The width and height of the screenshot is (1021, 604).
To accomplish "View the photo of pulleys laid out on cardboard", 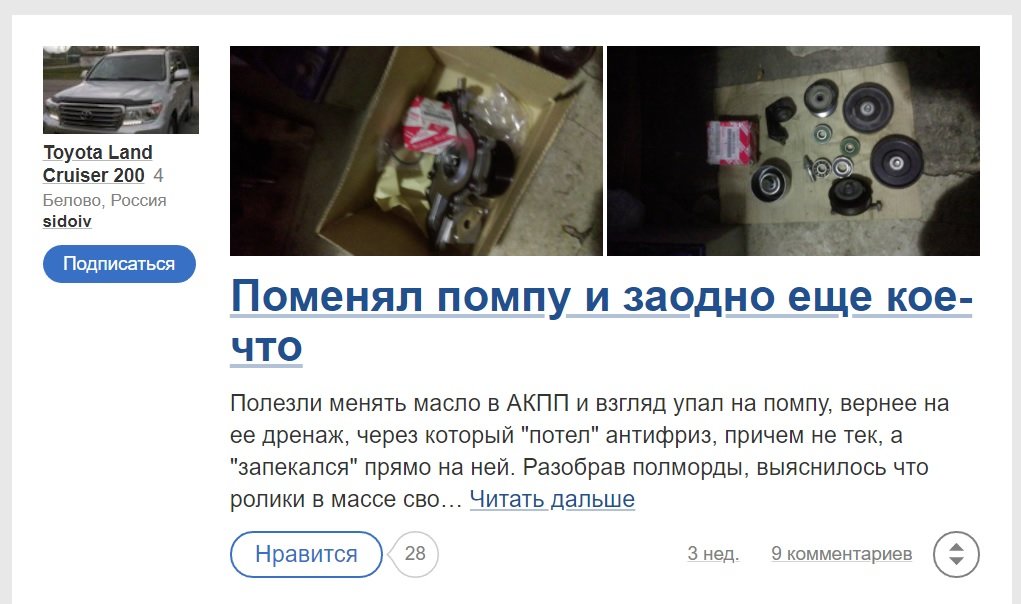I will [793, 150].
